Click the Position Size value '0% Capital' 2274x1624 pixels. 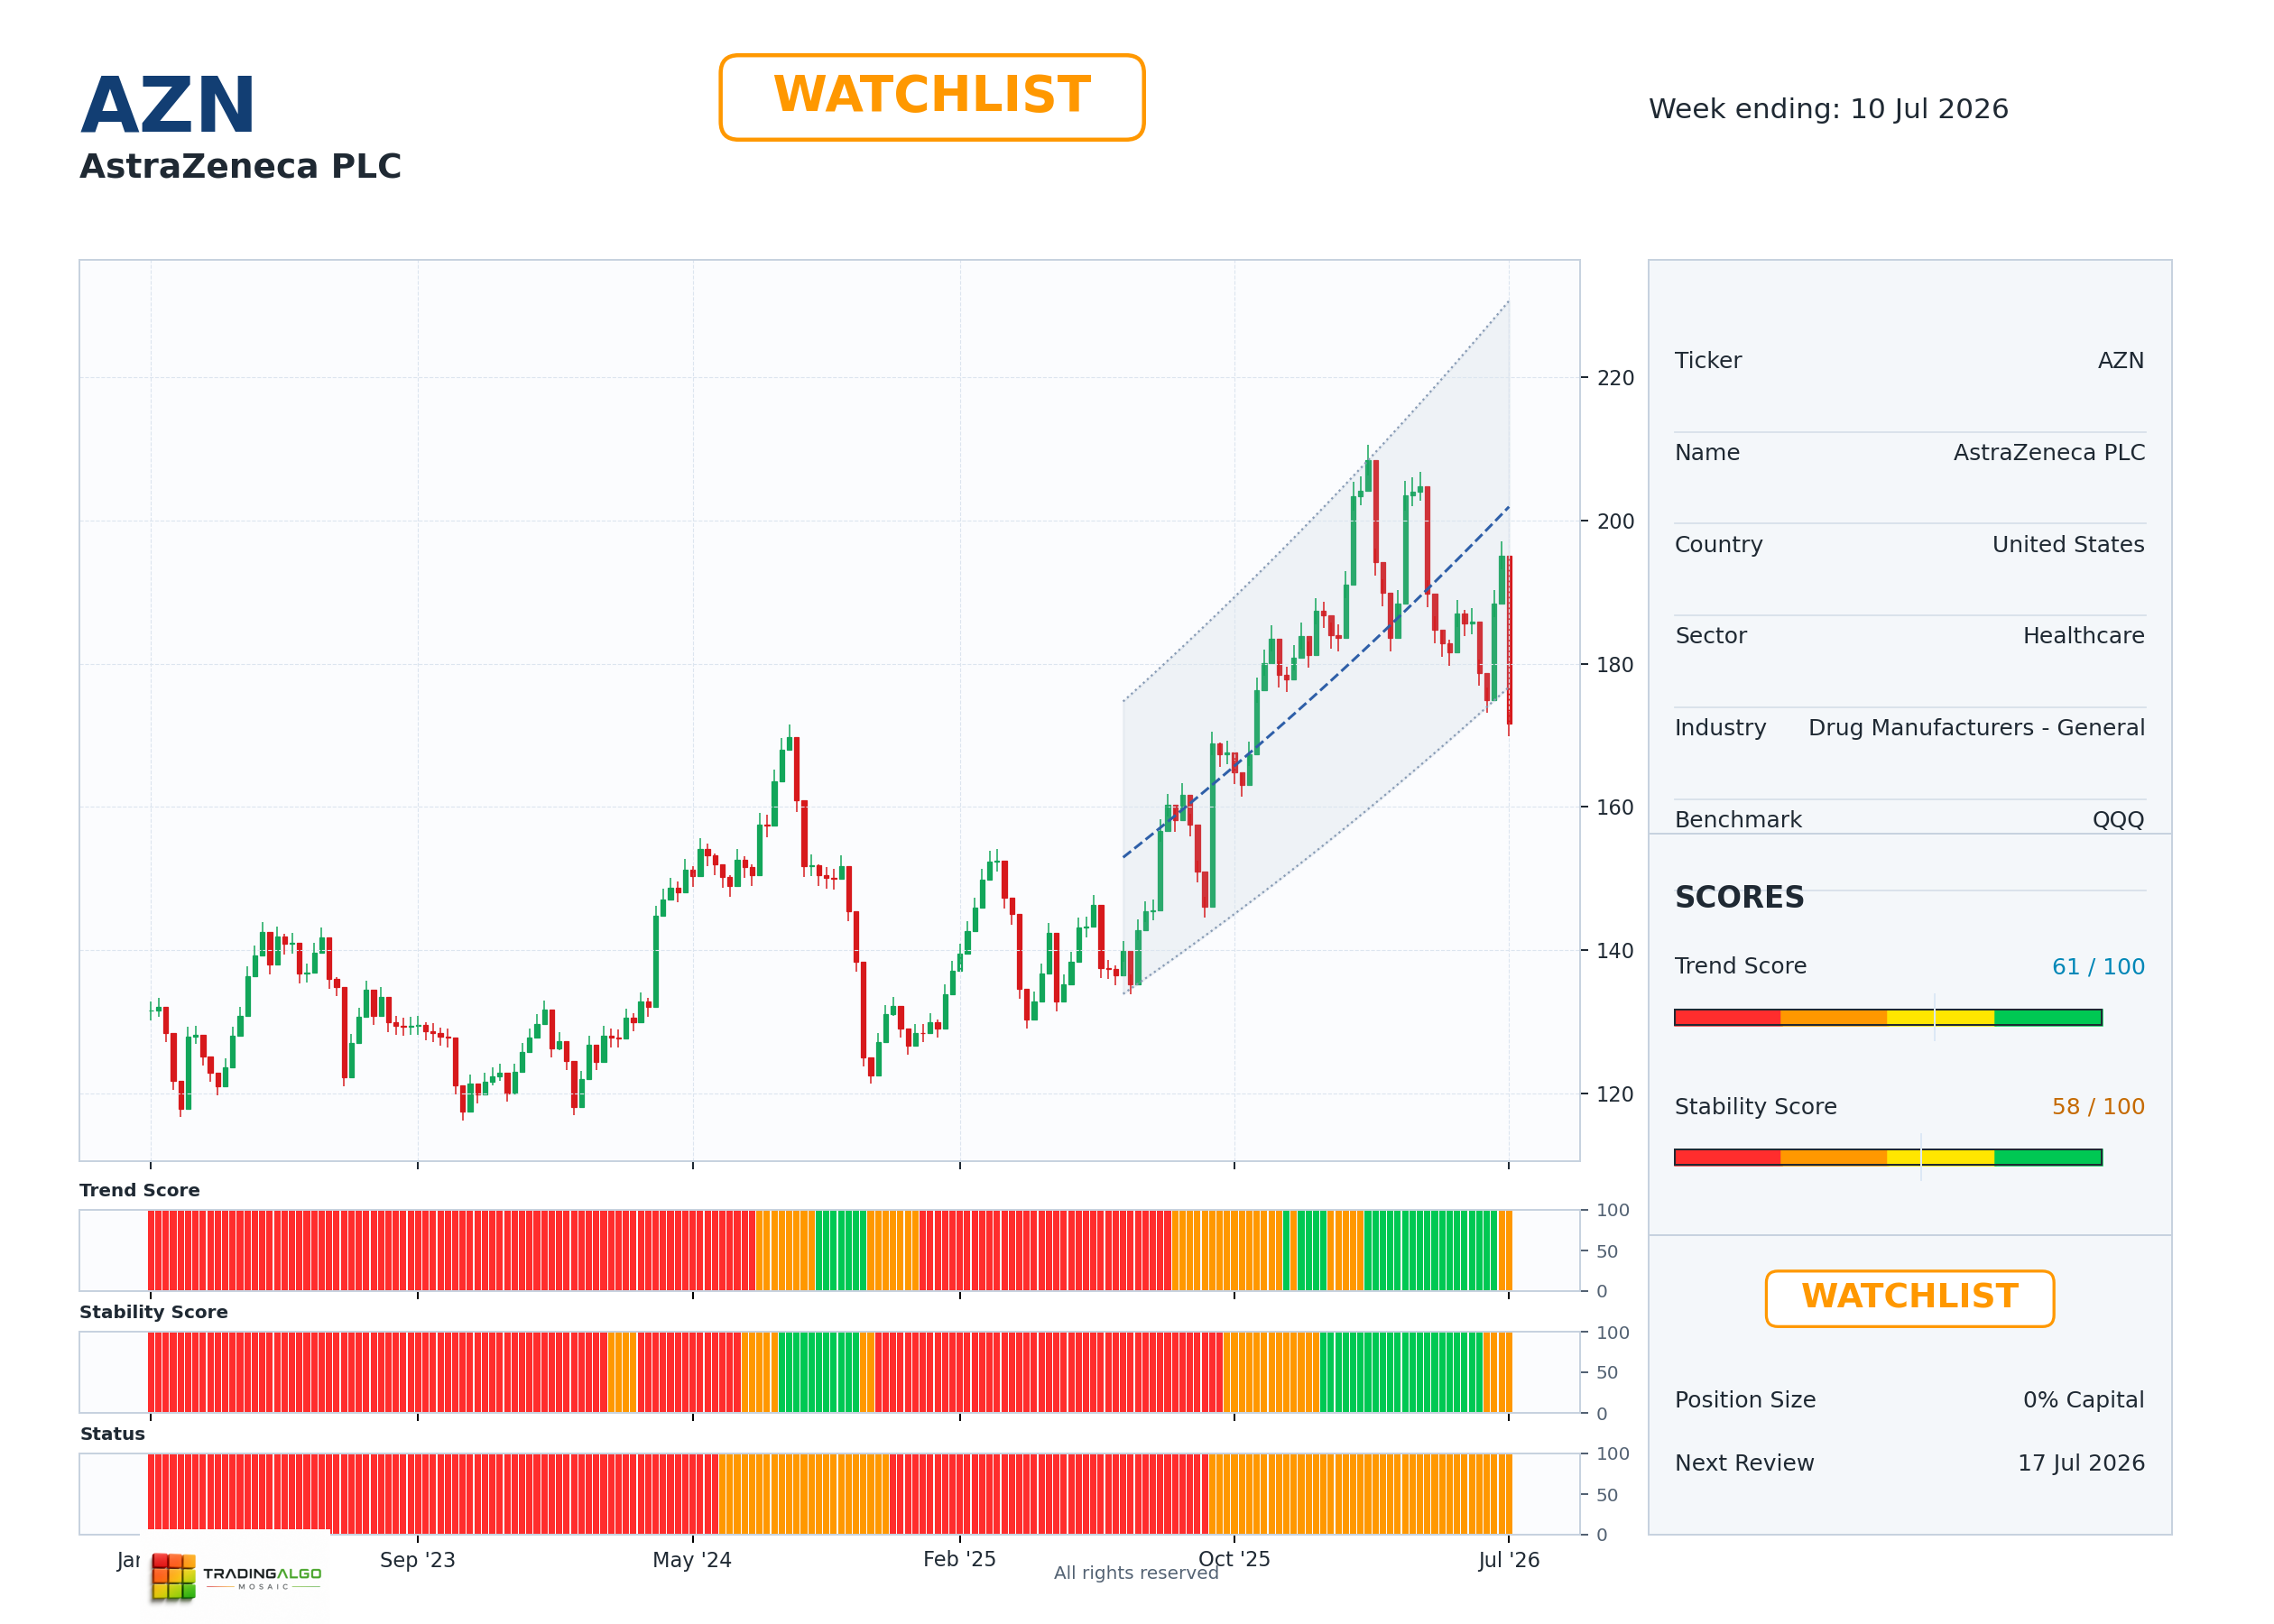pyautogui.click(x=2083, y=1400)
